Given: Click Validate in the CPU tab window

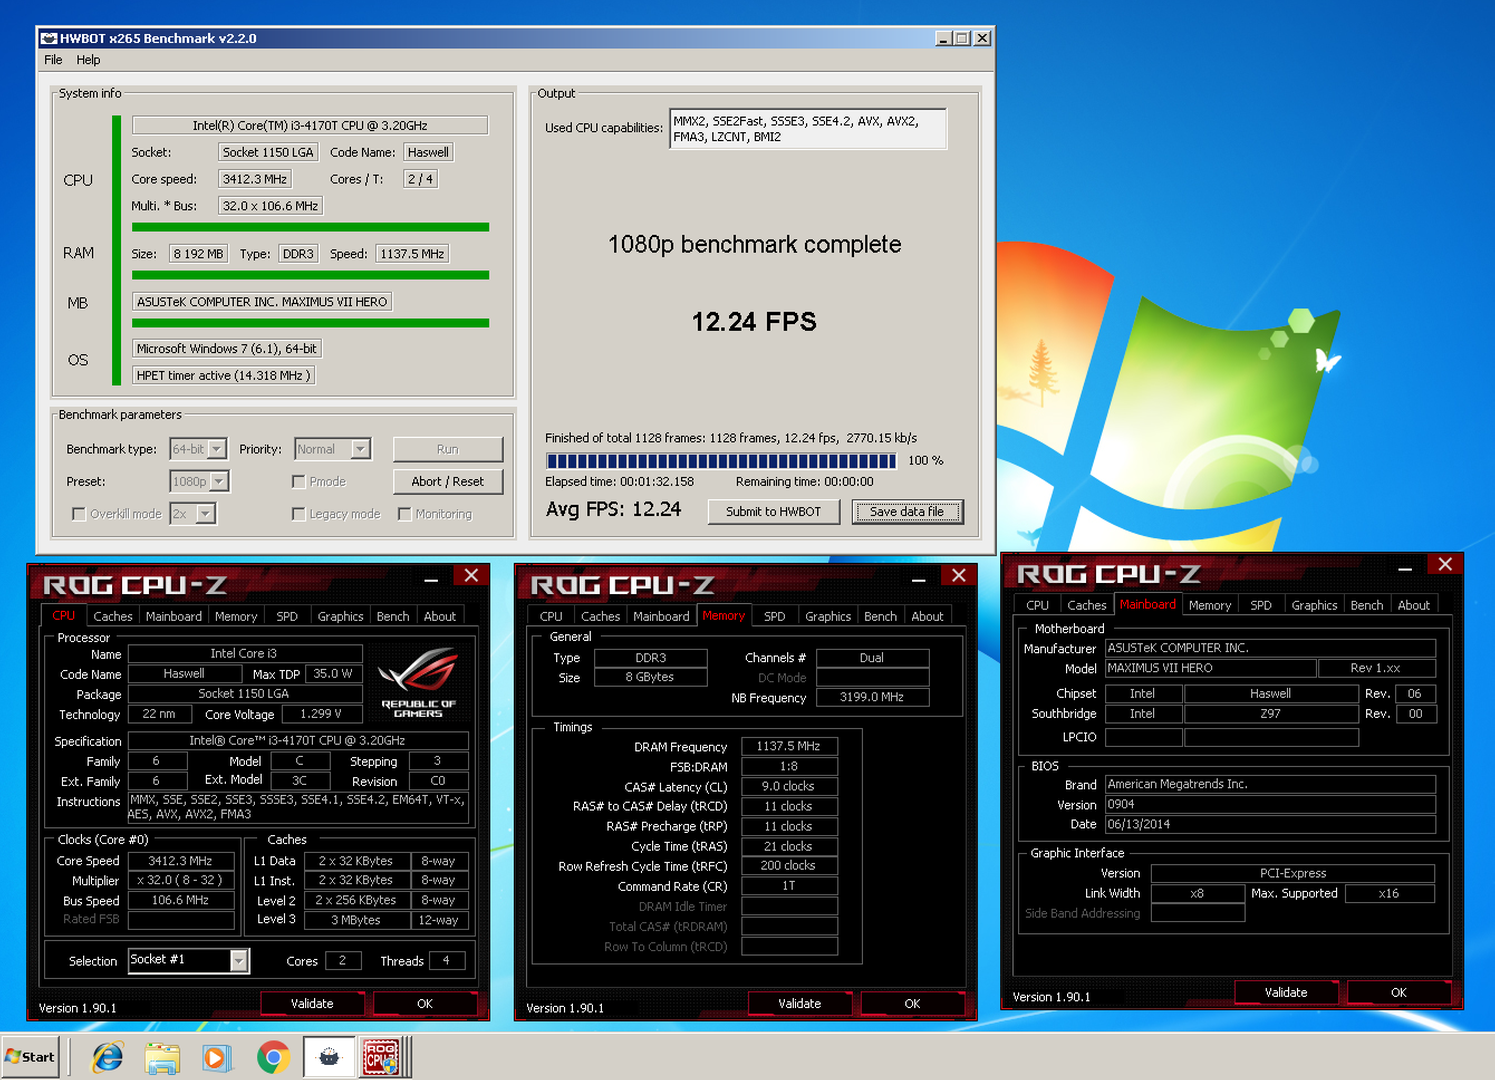Looking at the screenshot, I should point(312,1003).
